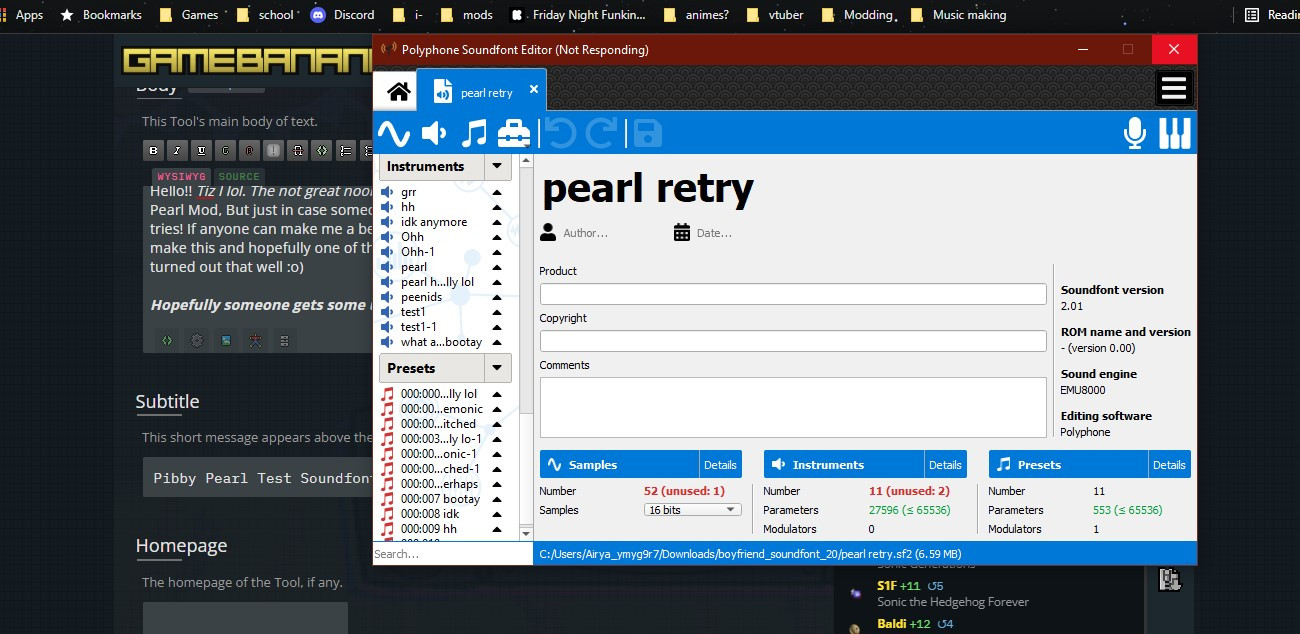This screenshot has width=1300, height=634.
Task: Open Details next to the Samples counter
Action: (720, 464)
